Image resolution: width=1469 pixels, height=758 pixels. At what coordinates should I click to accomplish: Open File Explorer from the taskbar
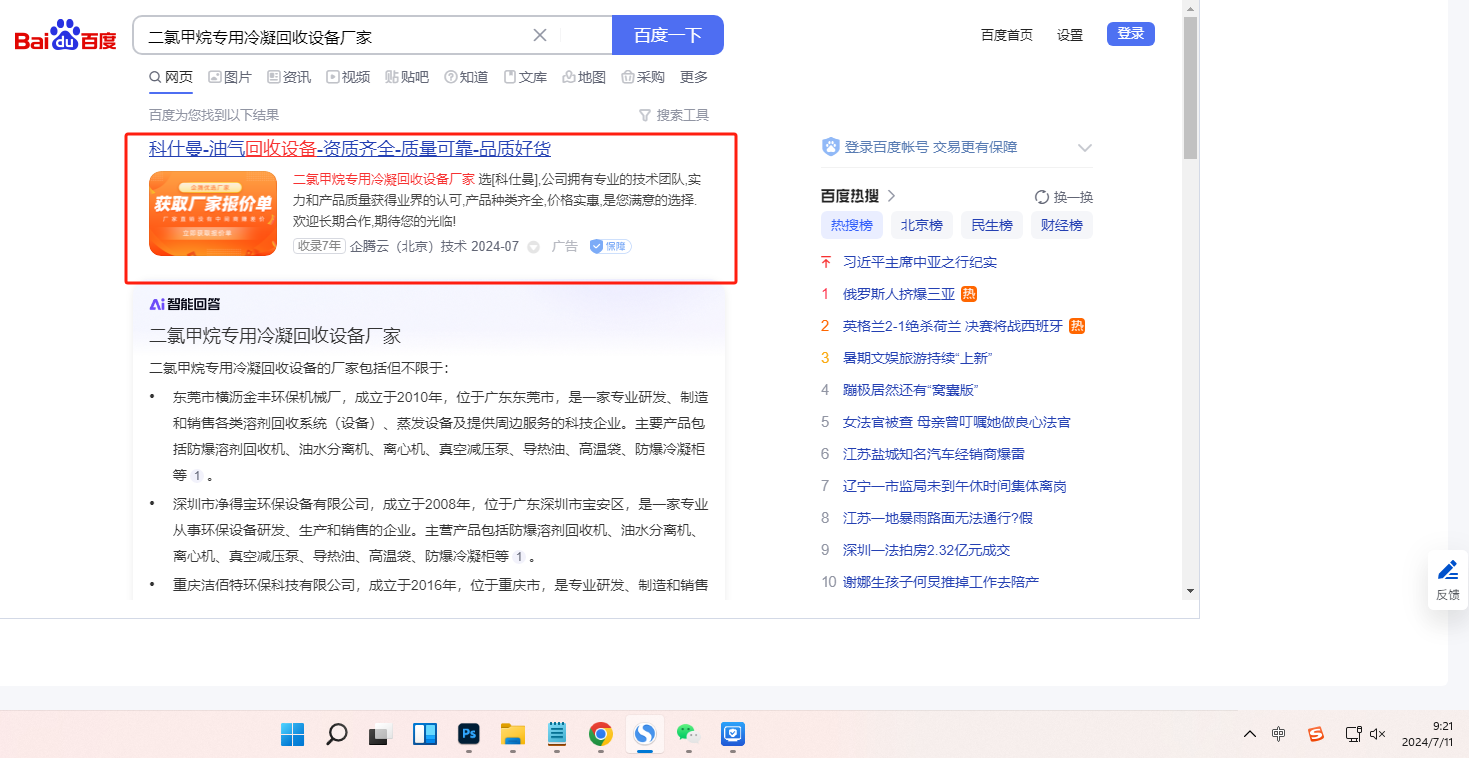click(513, 734)
